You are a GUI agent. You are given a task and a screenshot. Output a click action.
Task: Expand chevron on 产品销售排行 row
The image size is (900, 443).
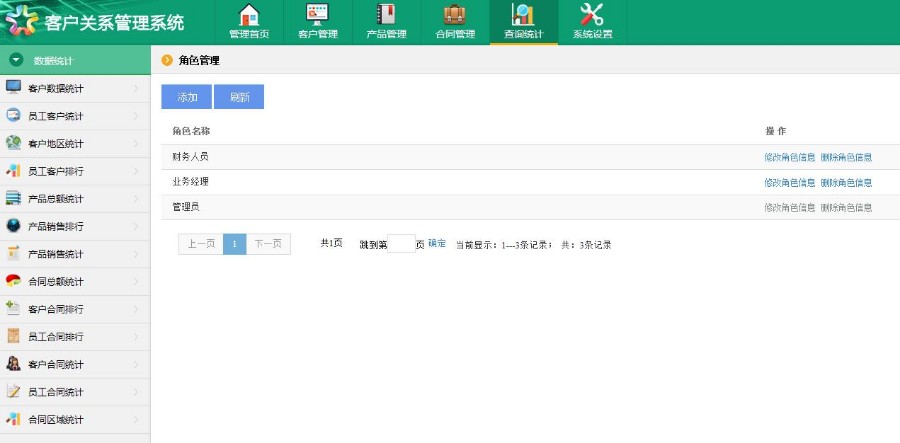point(136,226)
